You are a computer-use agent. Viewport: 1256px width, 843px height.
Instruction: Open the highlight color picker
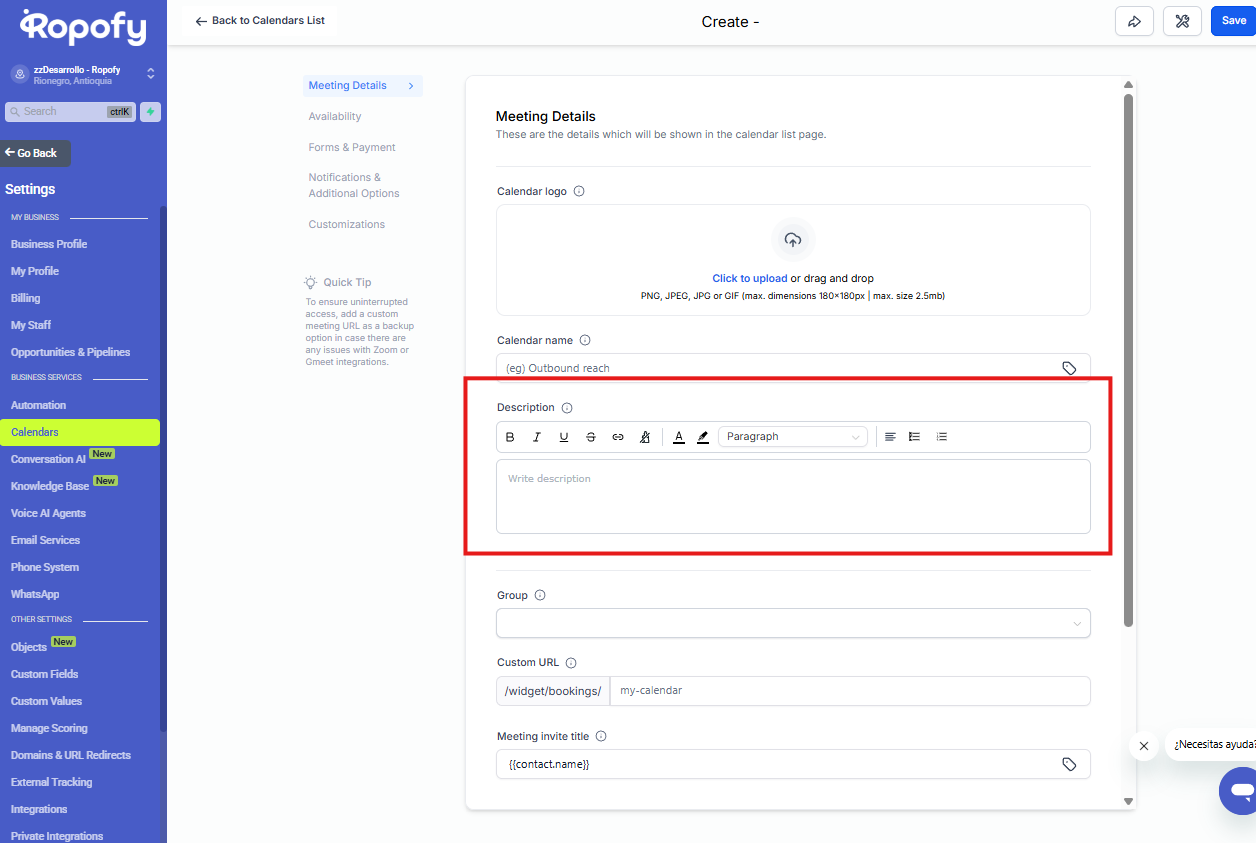pyautogui.click(x=703, y=437)
